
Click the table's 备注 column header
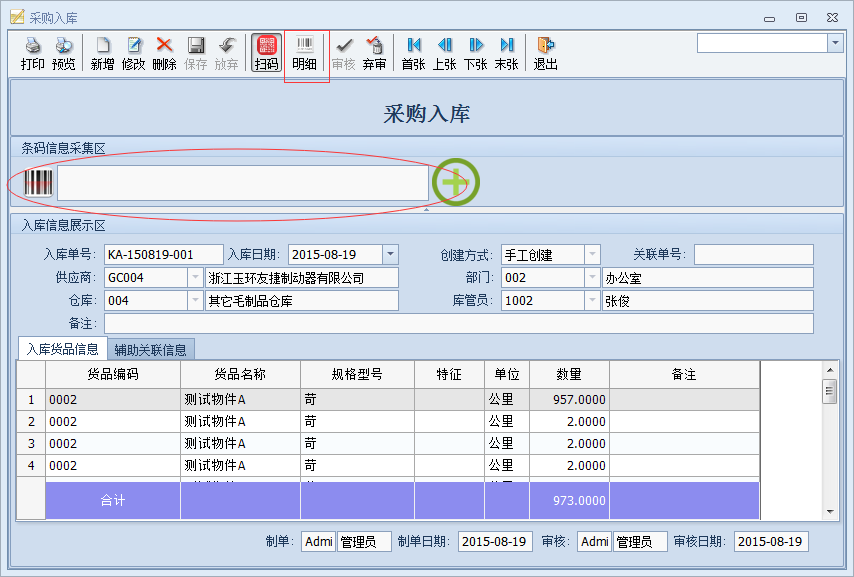coord(684,374)
